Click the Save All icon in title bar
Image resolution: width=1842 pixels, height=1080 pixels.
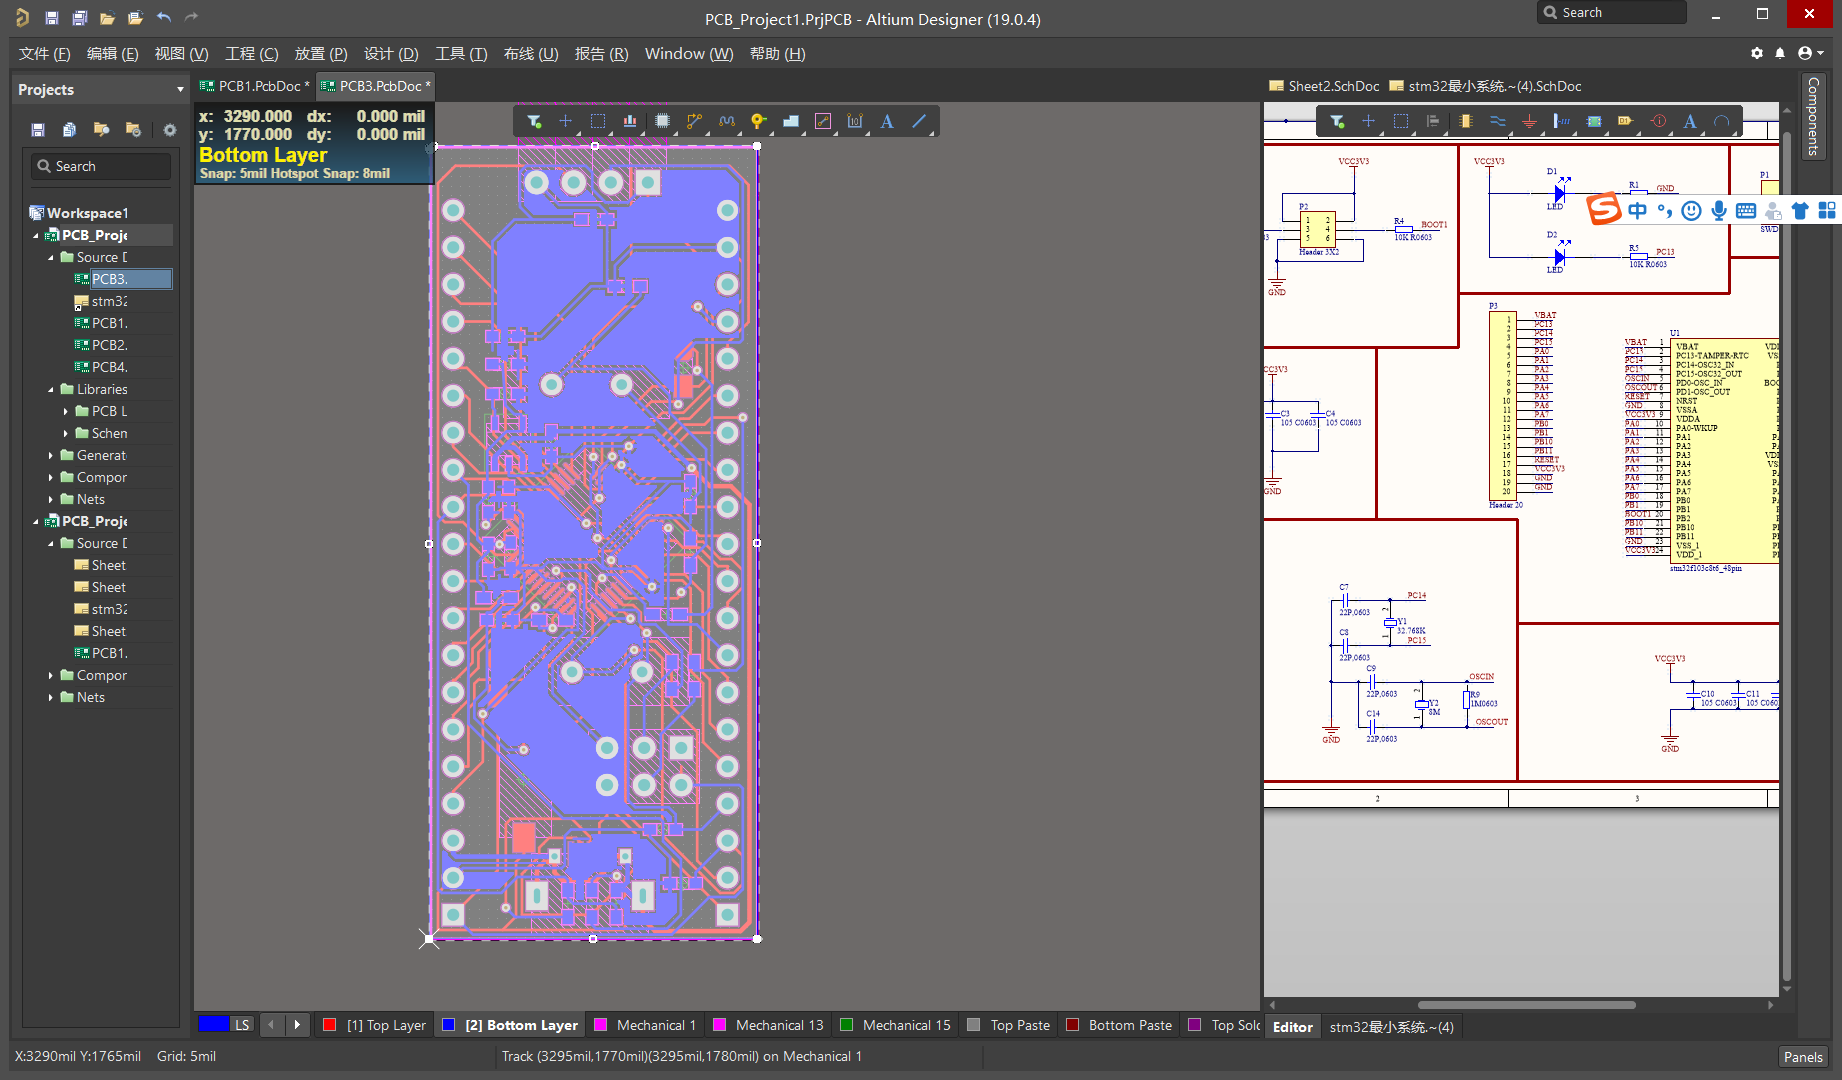pyautogui.click(x=80, y=18)
